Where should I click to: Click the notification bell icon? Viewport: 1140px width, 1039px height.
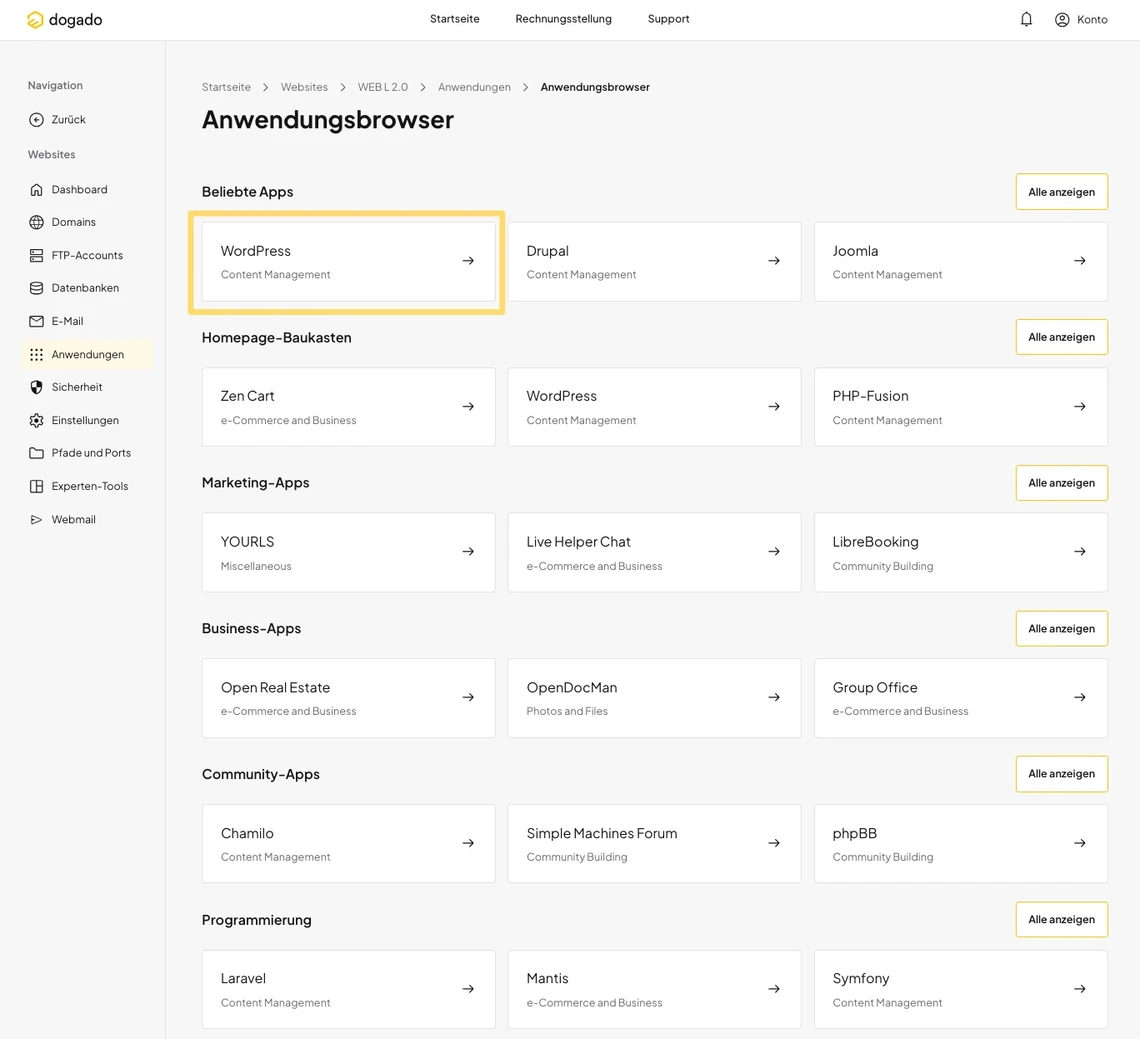point(1026,19)
